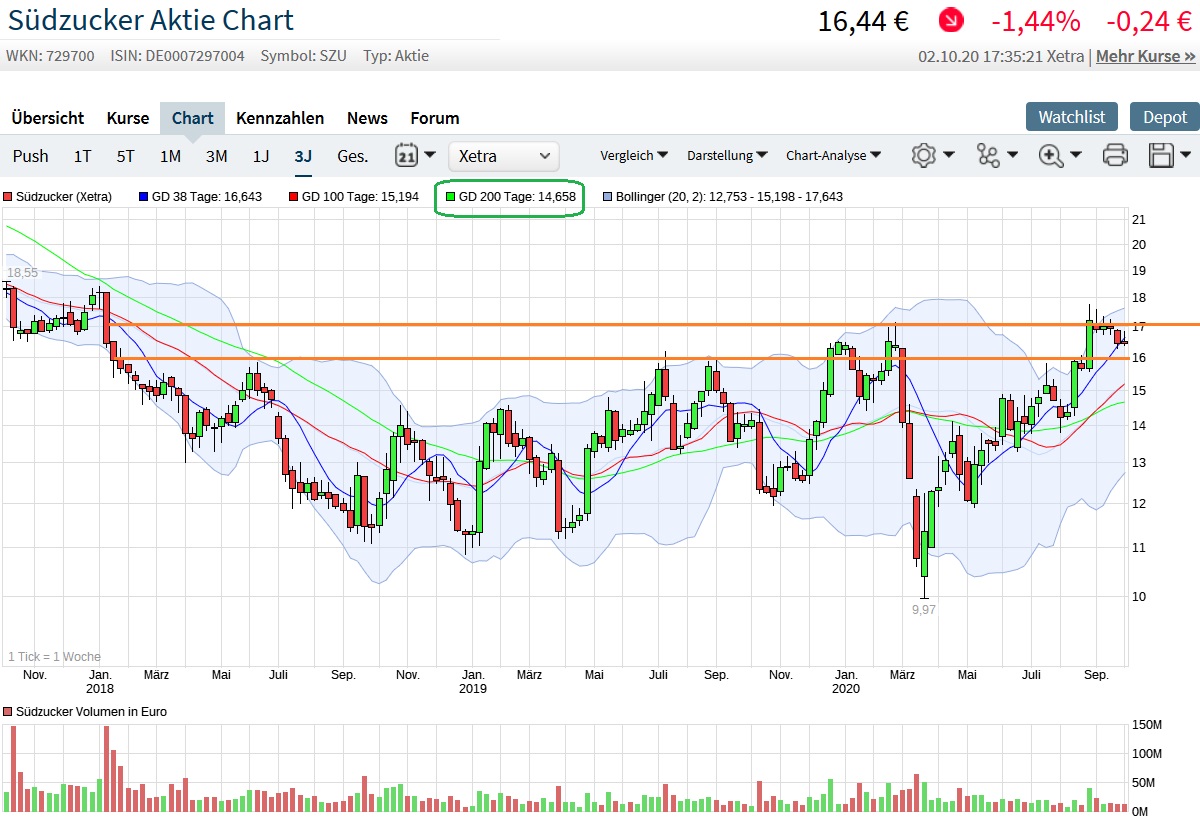Go to the Forum tab
The image size is (1200, 821).
[x=435, y=118]
